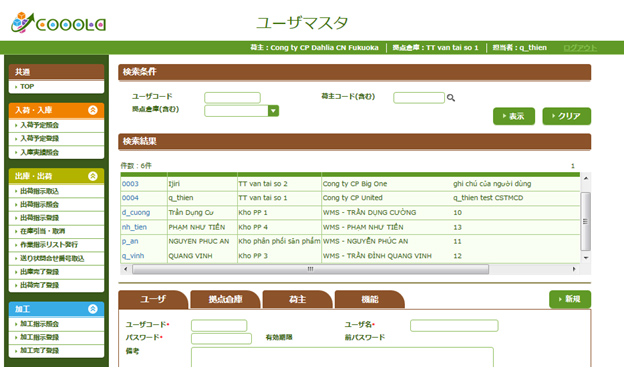Open user nh_tien link in results
Screen dimensions: 624x376
click(x=134, y=227)
